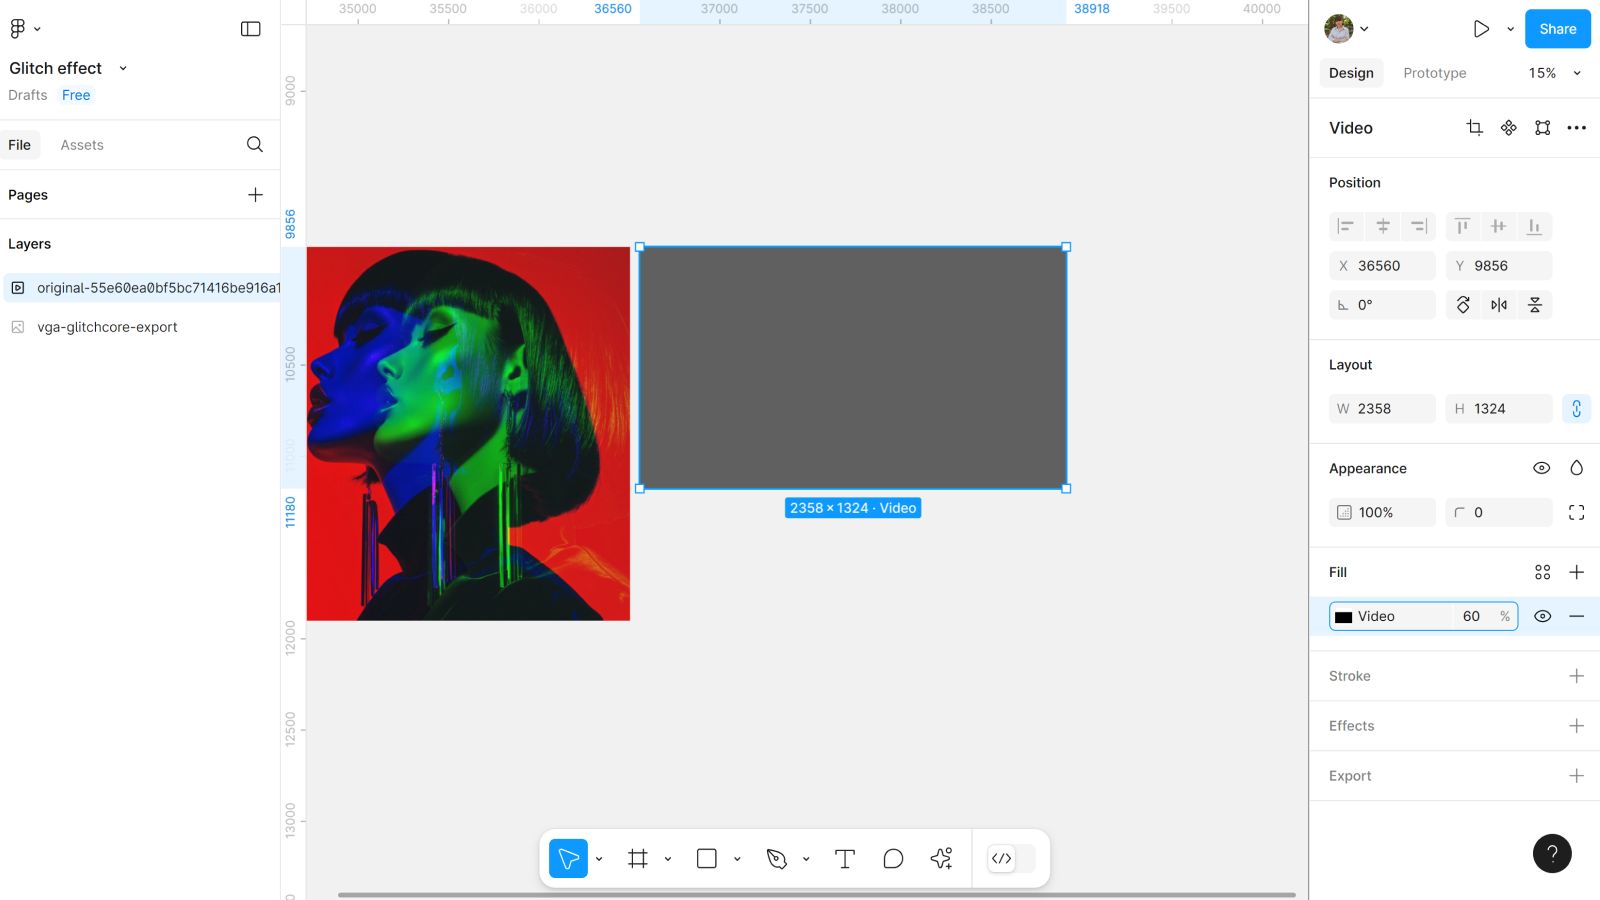The height and width of the screenshot is (900, 1600).
Task: Open shape tool options dropdown arrow
Action: 737,859
